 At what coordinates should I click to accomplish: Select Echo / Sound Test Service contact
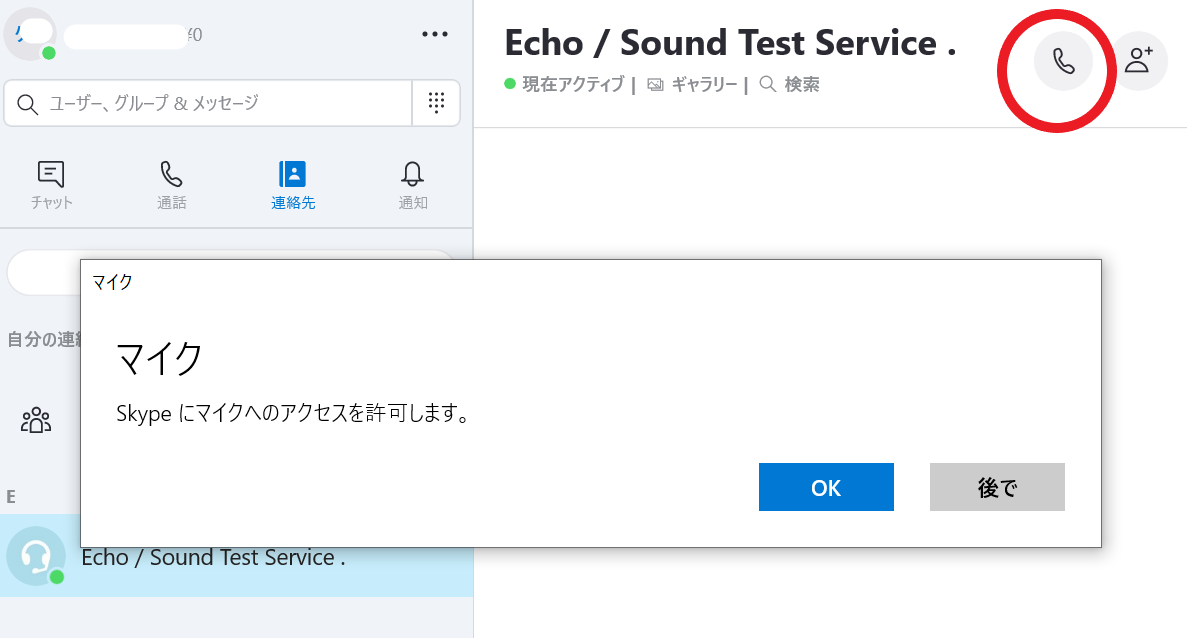(237, 556)
